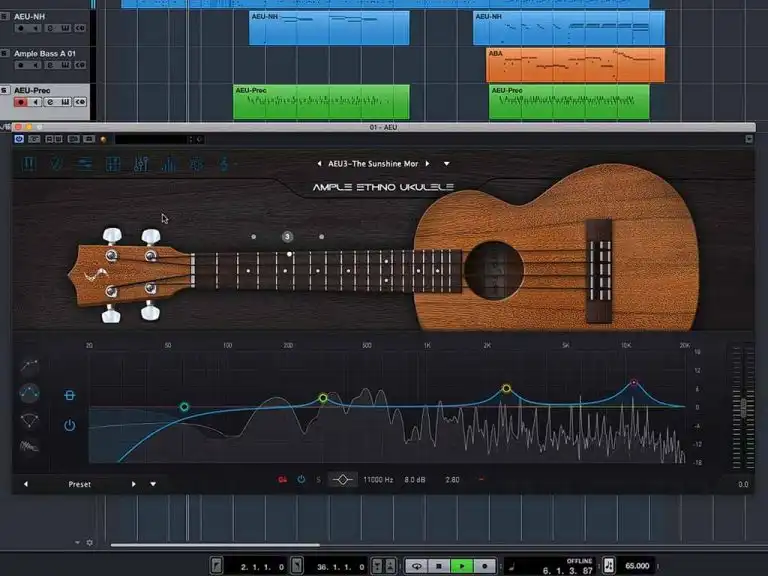Image resolution: width=768 pixels, height=576 pixels.
Task: Open the settings gear panel icon
Action: pos(197,164)
